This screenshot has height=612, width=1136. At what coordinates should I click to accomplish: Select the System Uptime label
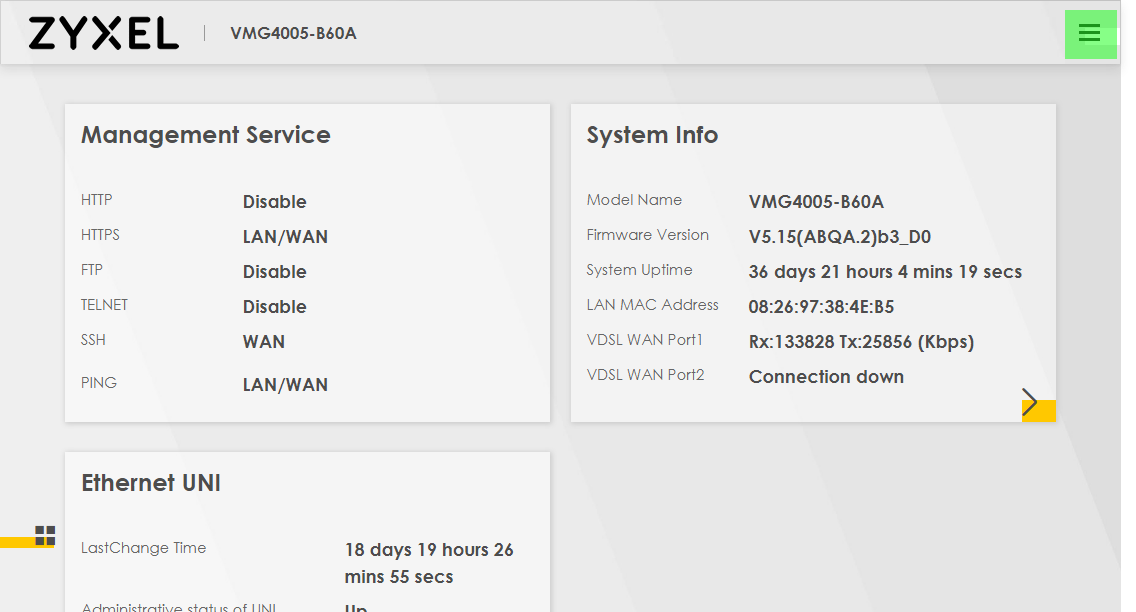coord(640,270)
